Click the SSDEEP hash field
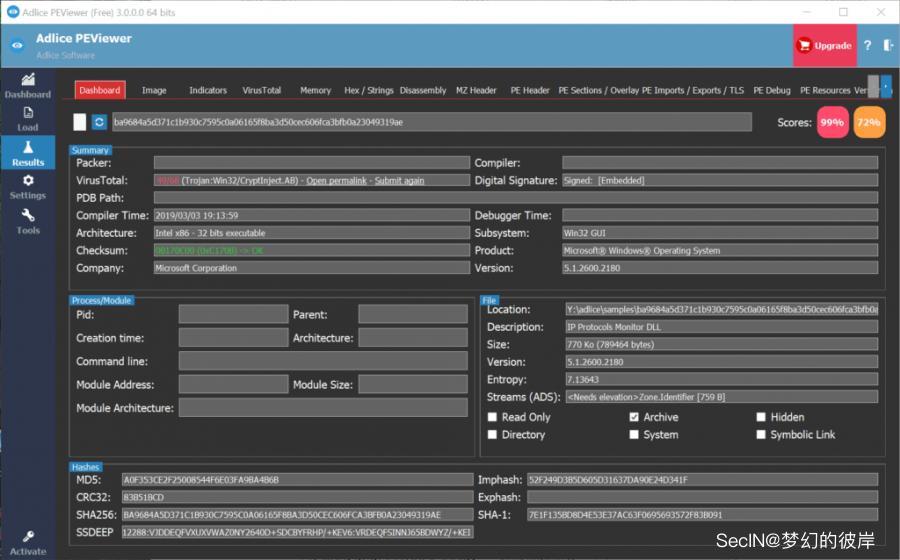 pos(297,532)
